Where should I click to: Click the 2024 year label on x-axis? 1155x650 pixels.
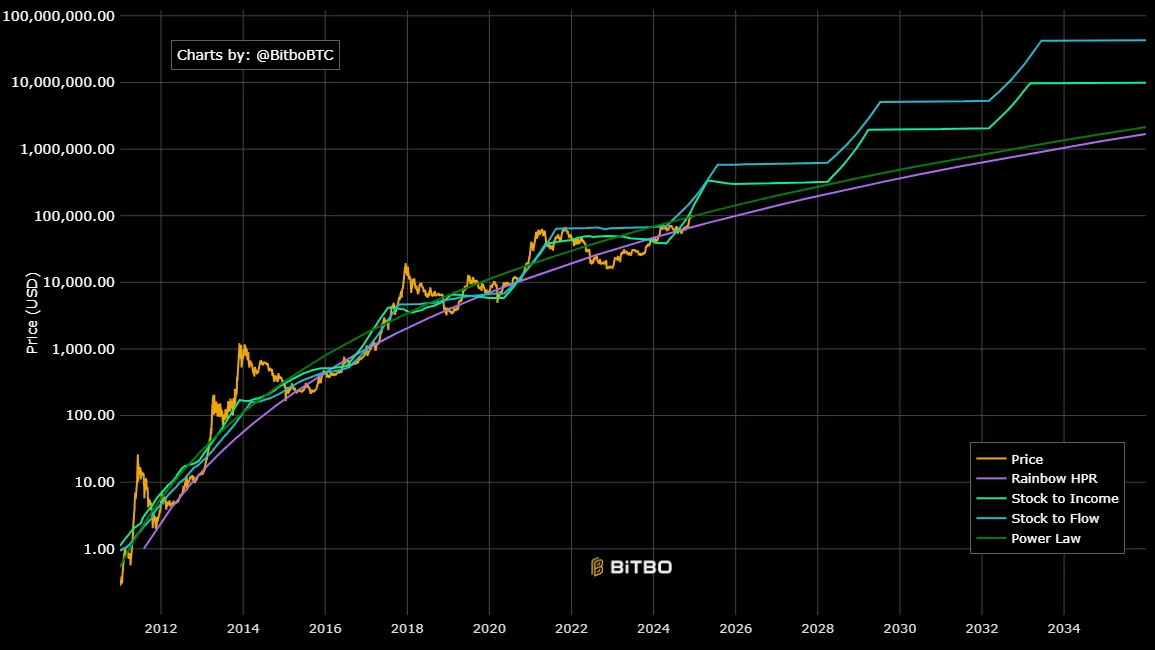coord(654,628)
